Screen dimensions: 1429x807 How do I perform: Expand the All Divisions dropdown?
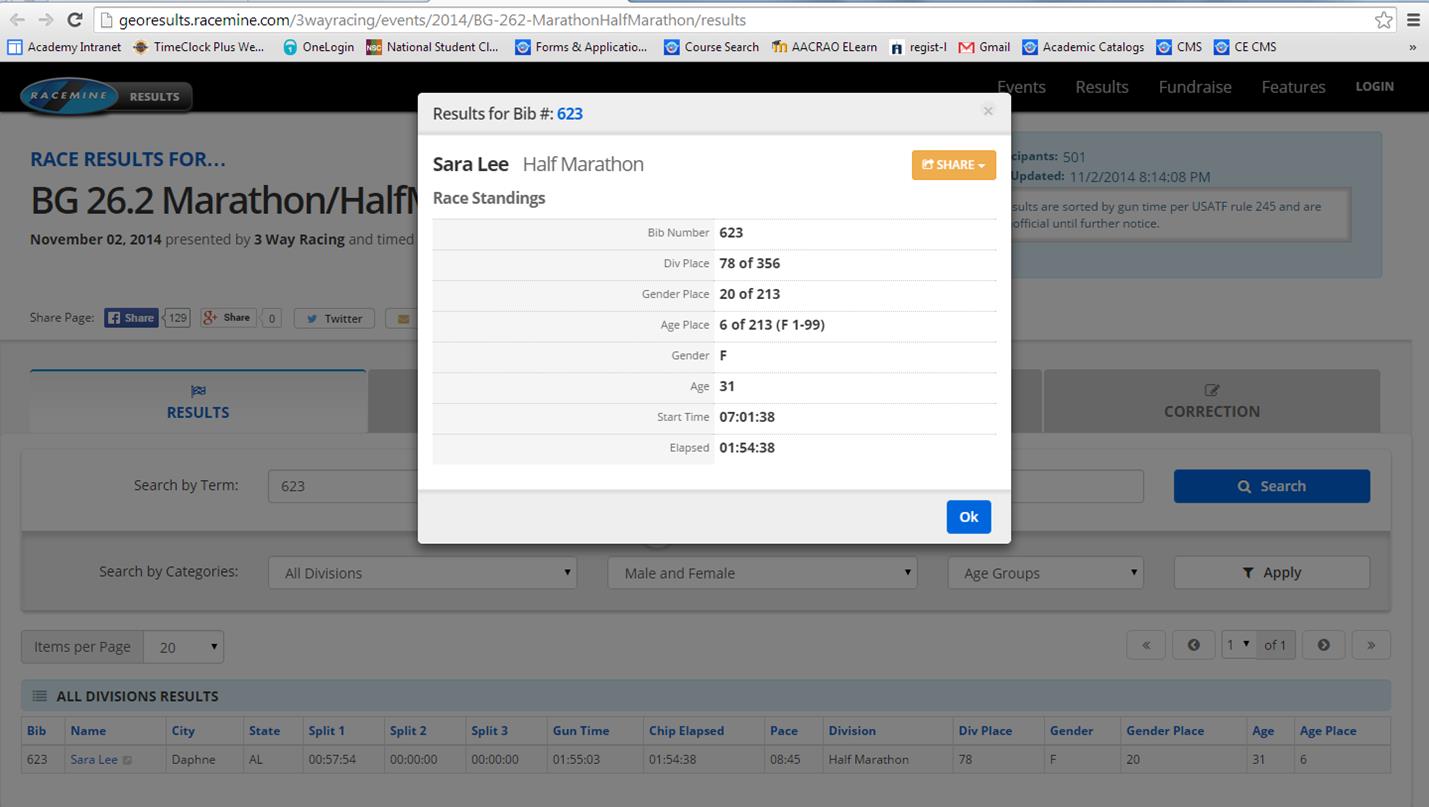(x=423, y=573)
